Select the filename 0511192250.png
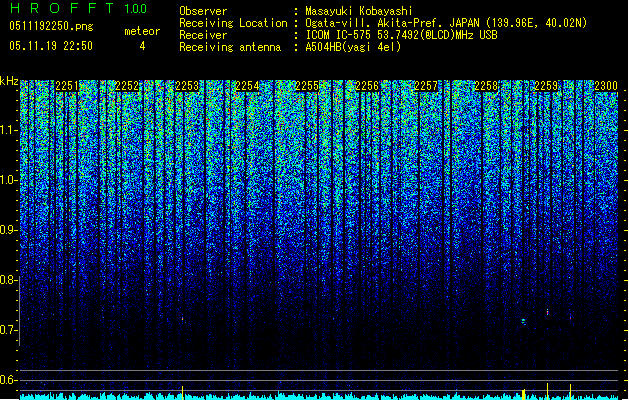Image resolution: width=629 pixels, height=400 pixels. (x=51, y=26)
